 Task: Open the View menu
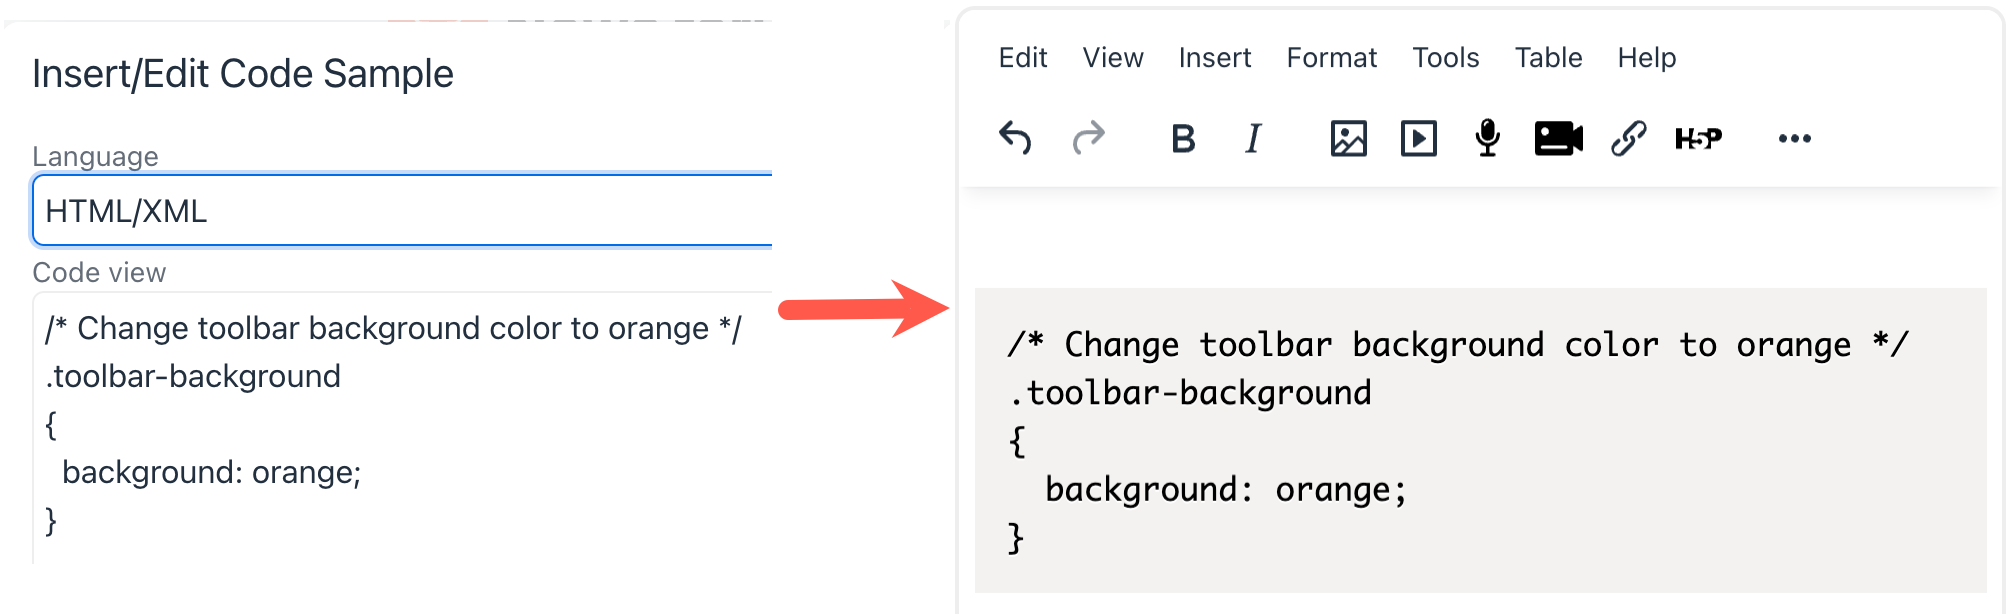point(1112,58)
